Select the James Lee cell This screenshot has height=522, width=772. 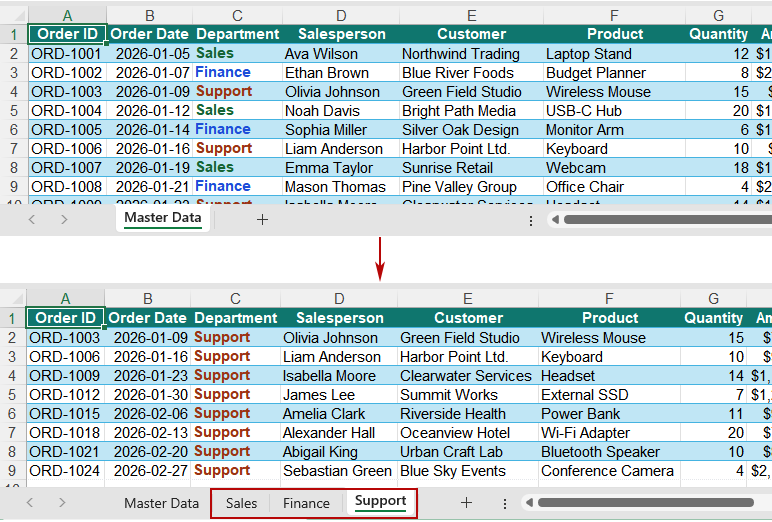tap(339, 395)
